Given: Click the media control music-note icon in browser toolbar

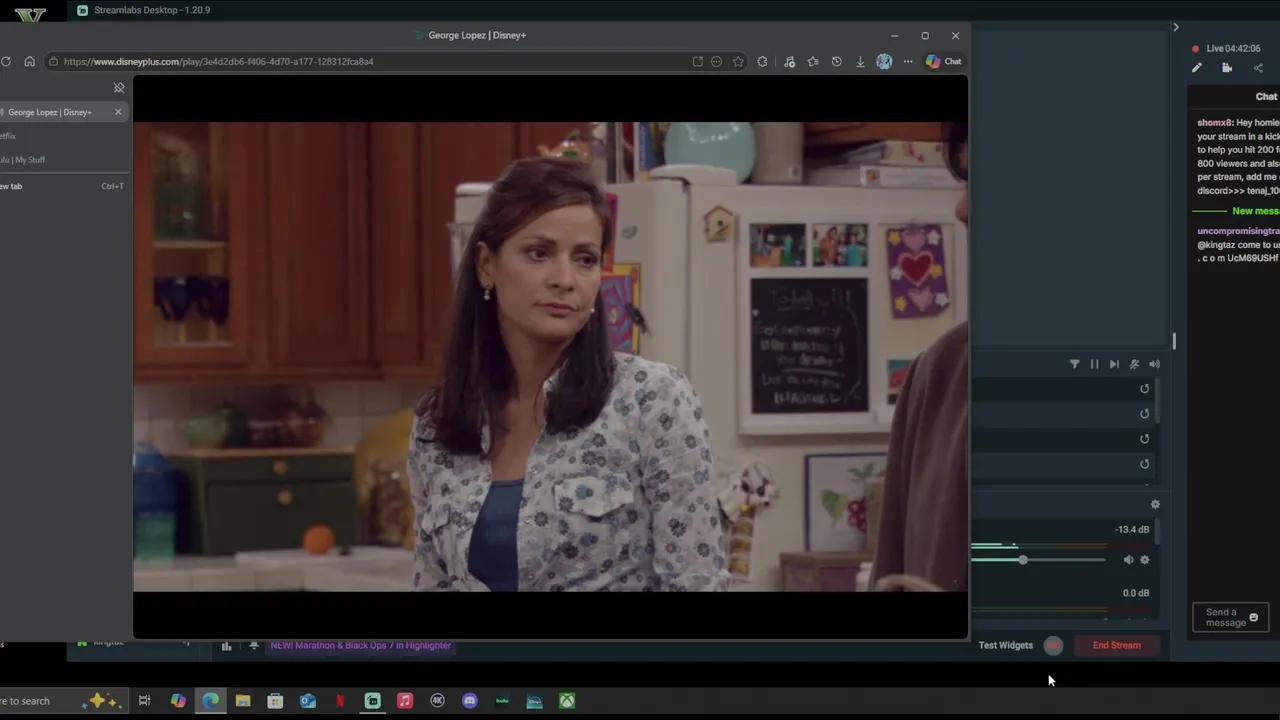Looking at the screenshot, I should [x=789, y=61].
